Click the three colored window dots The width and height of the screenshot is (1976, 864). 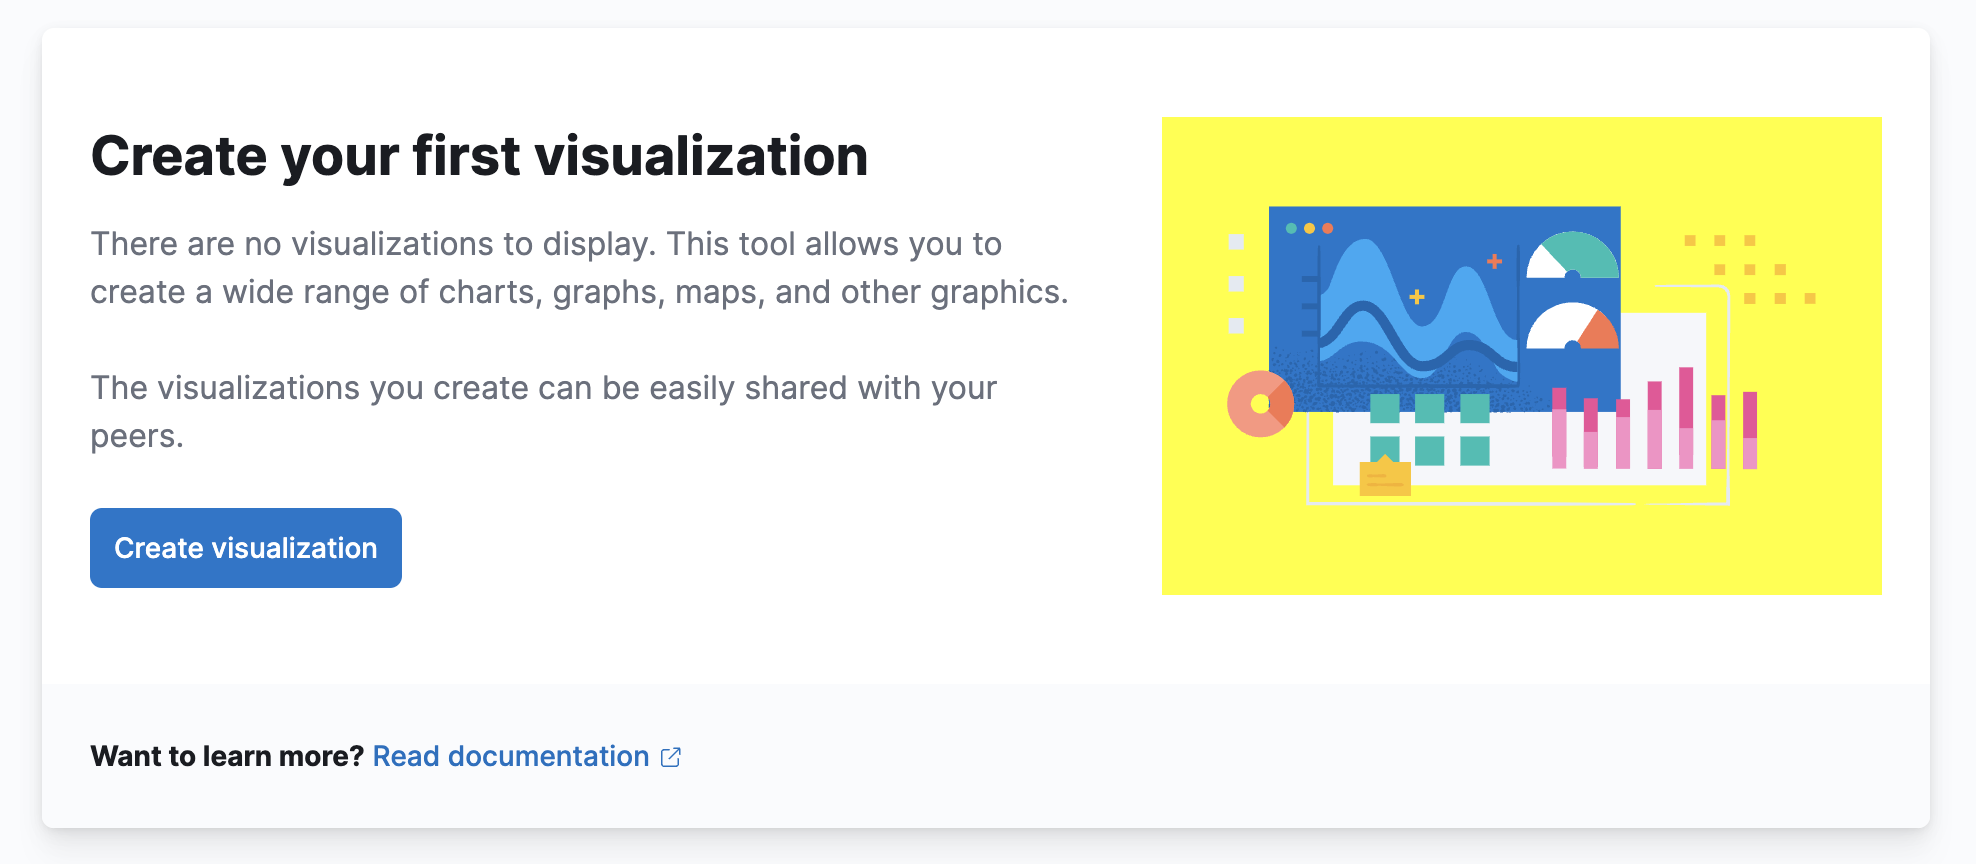click(1309, 228)
